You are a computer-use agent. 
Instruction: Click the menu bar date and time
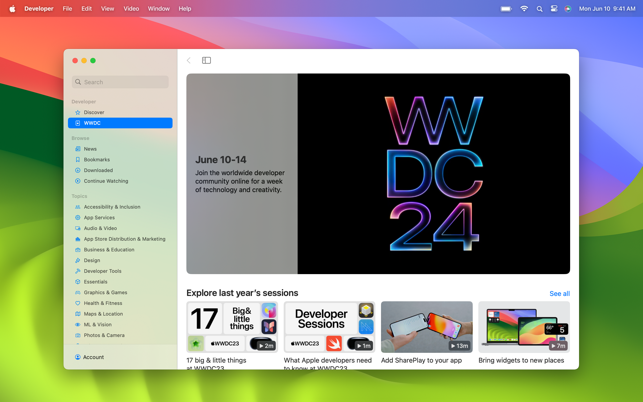pyautogui.click(x=607, y=9)
